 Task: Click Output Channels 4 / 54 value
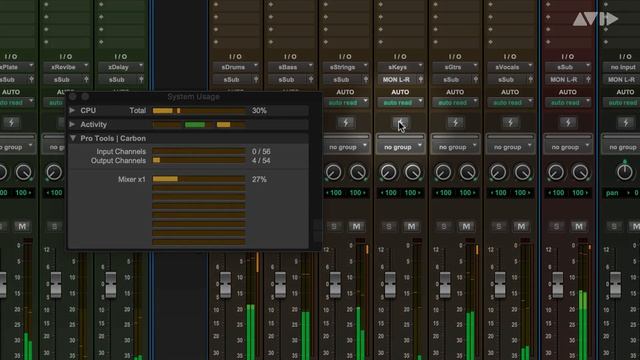(x=261, y=161)
